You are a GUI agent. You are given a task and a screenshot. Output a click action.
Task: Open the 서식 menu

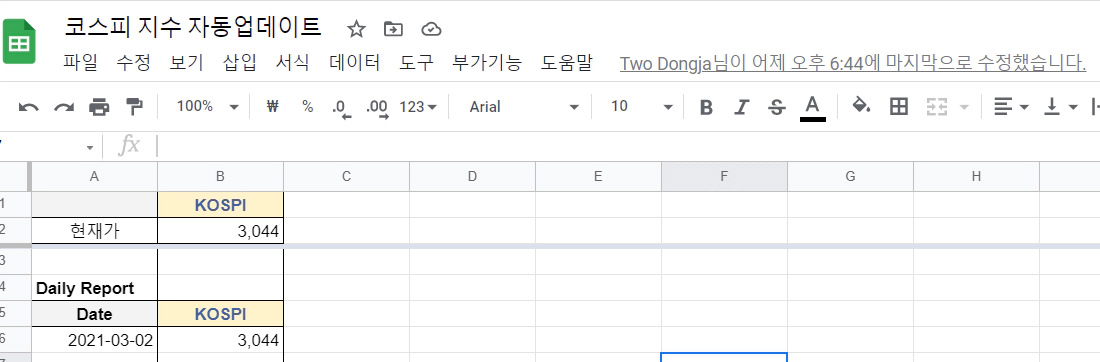click(x=293, y=63)
